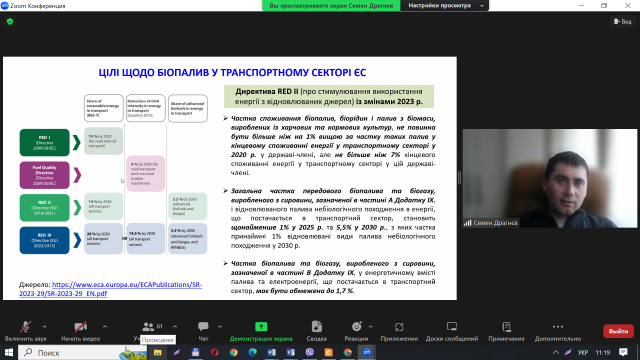Open the Чат chat icon
Image resolution: width=640 pixels, height=360 pixels.
(203, 327)
